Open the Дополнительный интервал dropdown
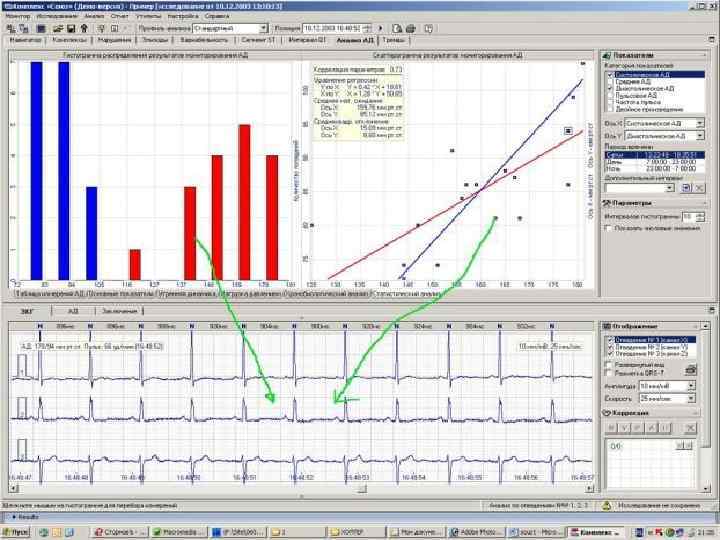Screen dimensions: 720x540 [670, 188]
